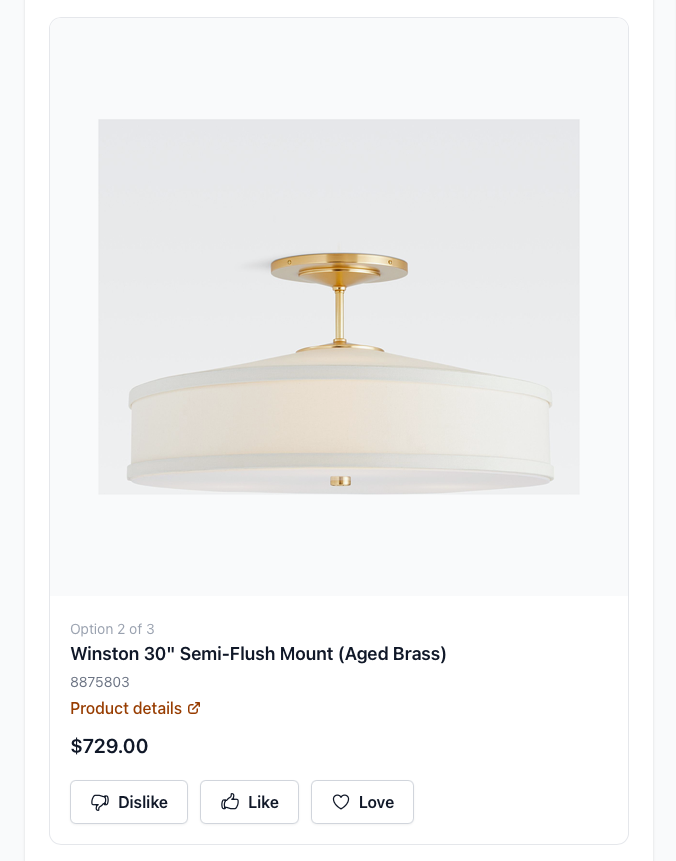Rate the Winston fixture using Like text
Screen dimensions: 676x861
[x=263, y=802]
